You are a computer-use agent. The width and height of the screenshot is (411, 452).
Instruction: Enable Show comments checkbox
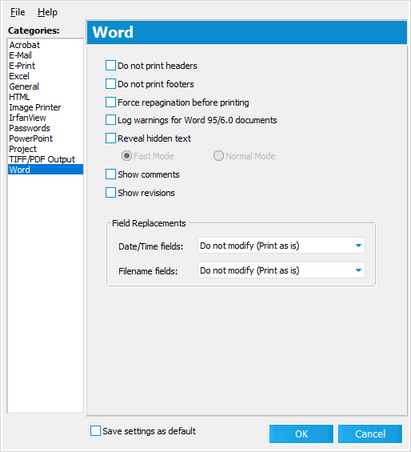pos(111,174)
